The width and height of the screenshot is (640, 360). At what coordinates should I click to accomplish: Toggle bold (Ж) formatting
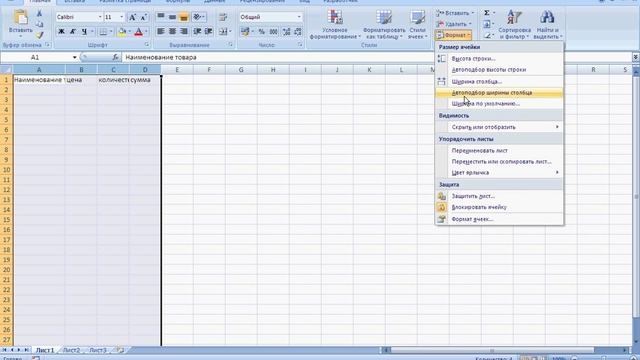61,31
